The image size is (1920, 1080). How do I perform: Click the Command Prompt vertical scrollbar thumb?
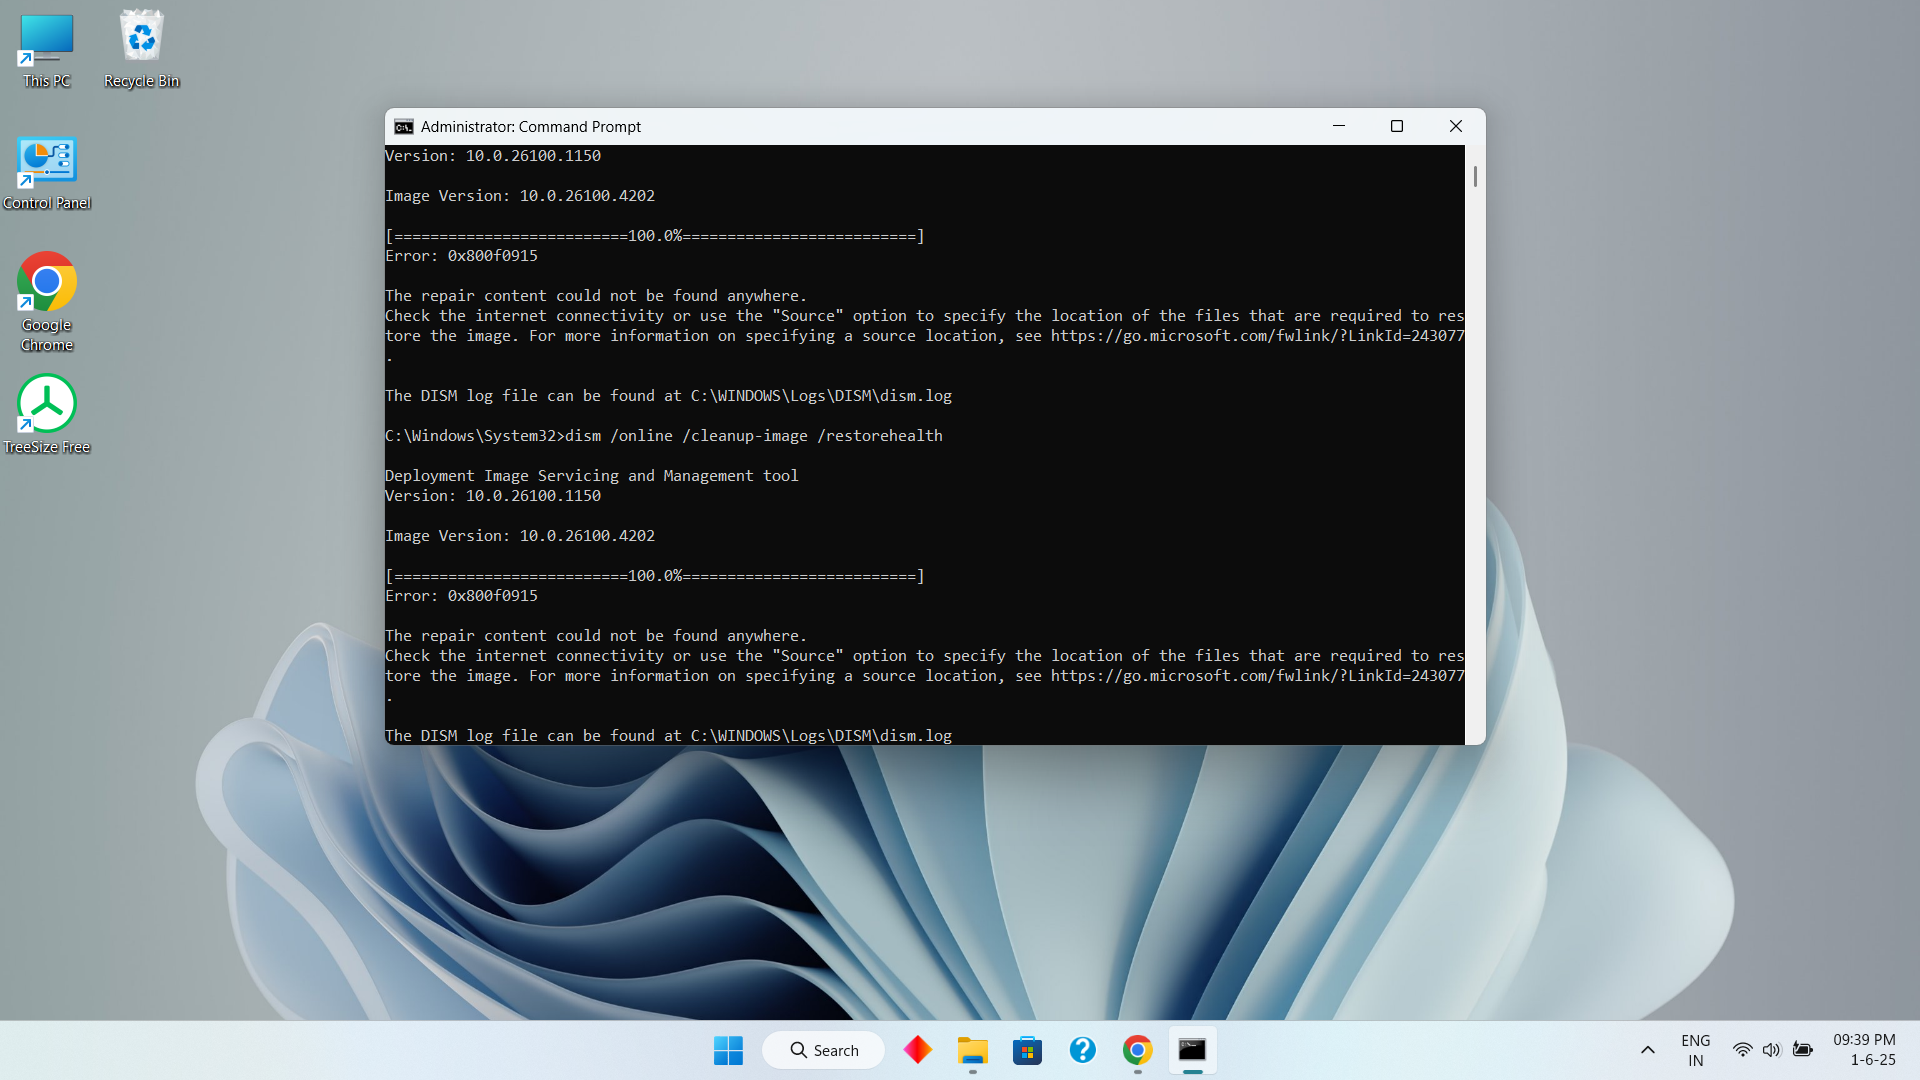[1475, 176]
